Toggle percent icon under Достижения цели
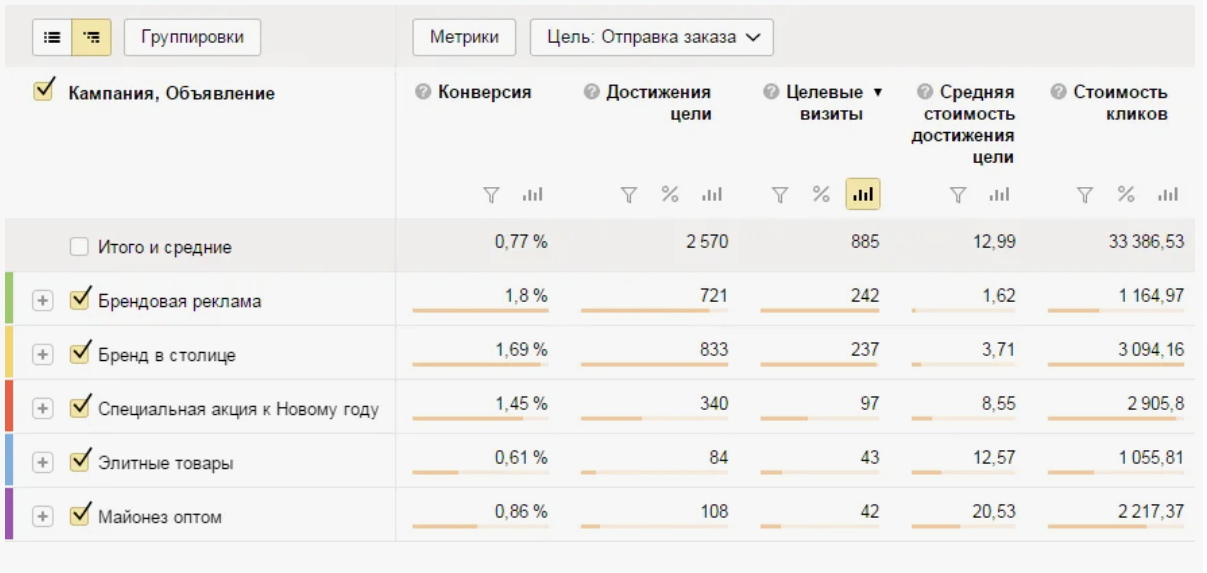Image resolution: width=1207 pixels, height=573 pixels. 670,194
